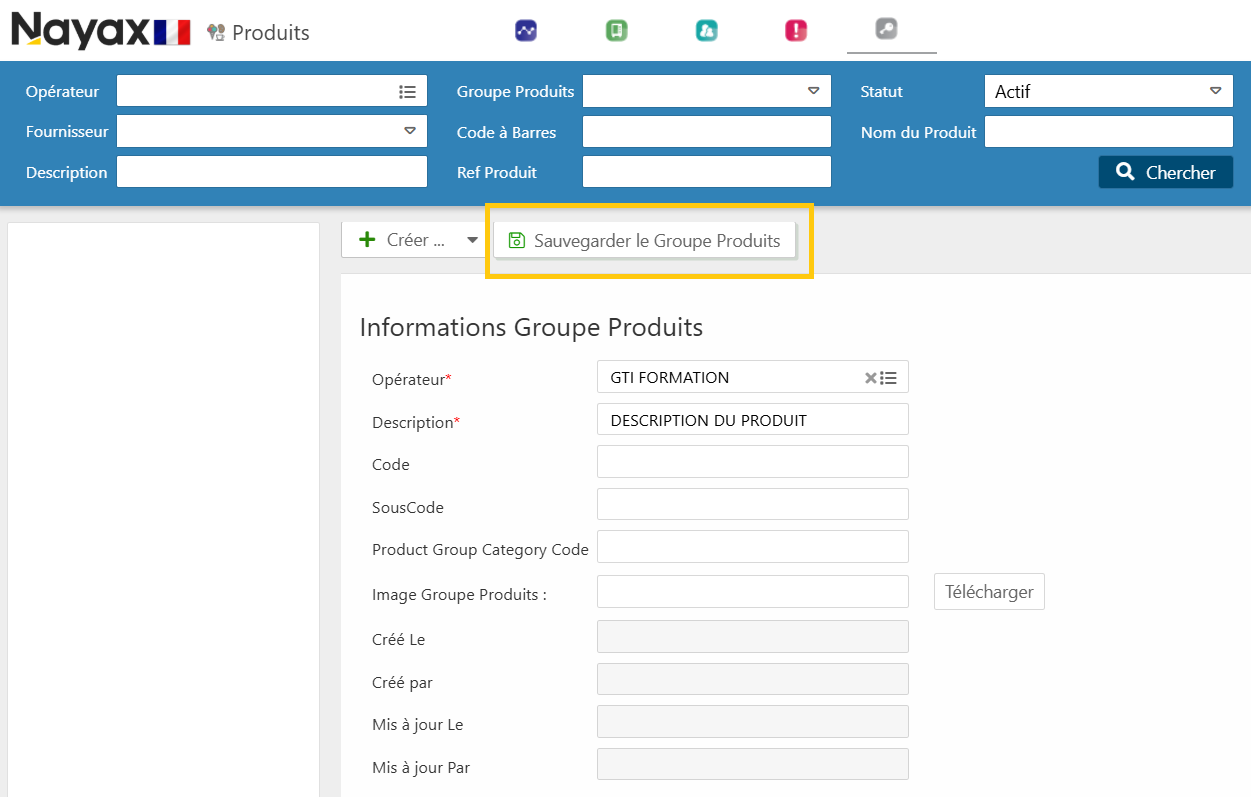
Task: Click the Image Groupe Produits input
Action: point(752,592)
